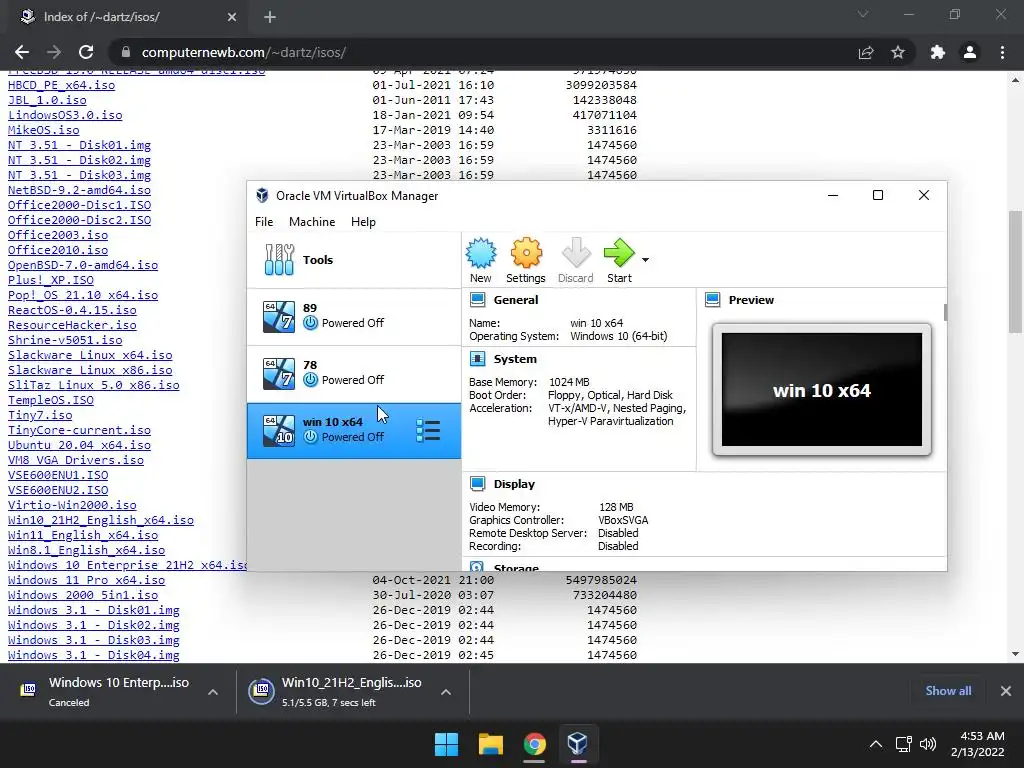Start the VM with green arrow
1024x768 pixels.
click(619, 261)
